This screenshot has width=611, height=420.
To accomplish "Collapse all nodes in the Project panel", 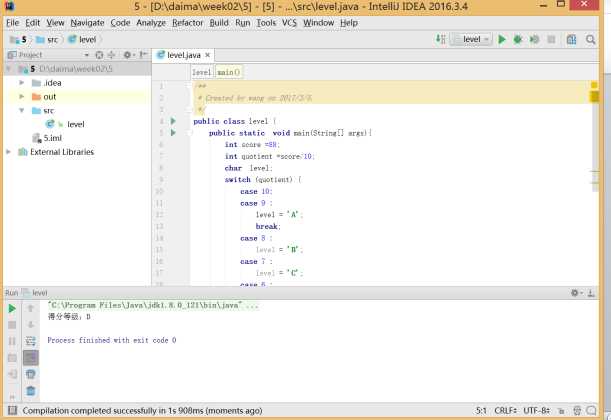I will tap(111, 55).
